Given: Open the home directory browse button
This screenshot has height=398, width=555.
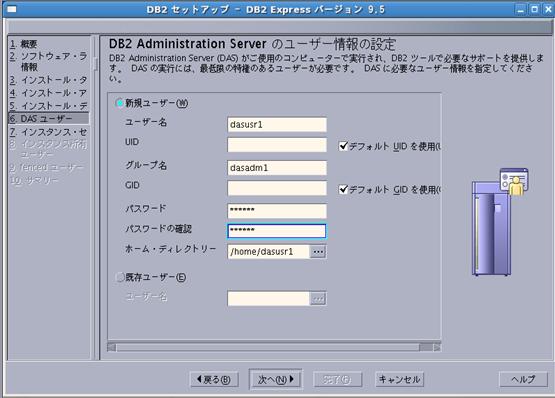Looking at the screenshot, I should [x=318, y=252].
